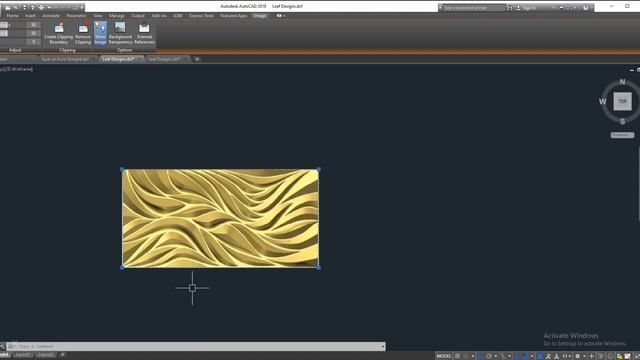The image size is (640, 360).
Task: Click the TOP face of the ViewCube
Action: pyautogui.click(x=622, y=101)
